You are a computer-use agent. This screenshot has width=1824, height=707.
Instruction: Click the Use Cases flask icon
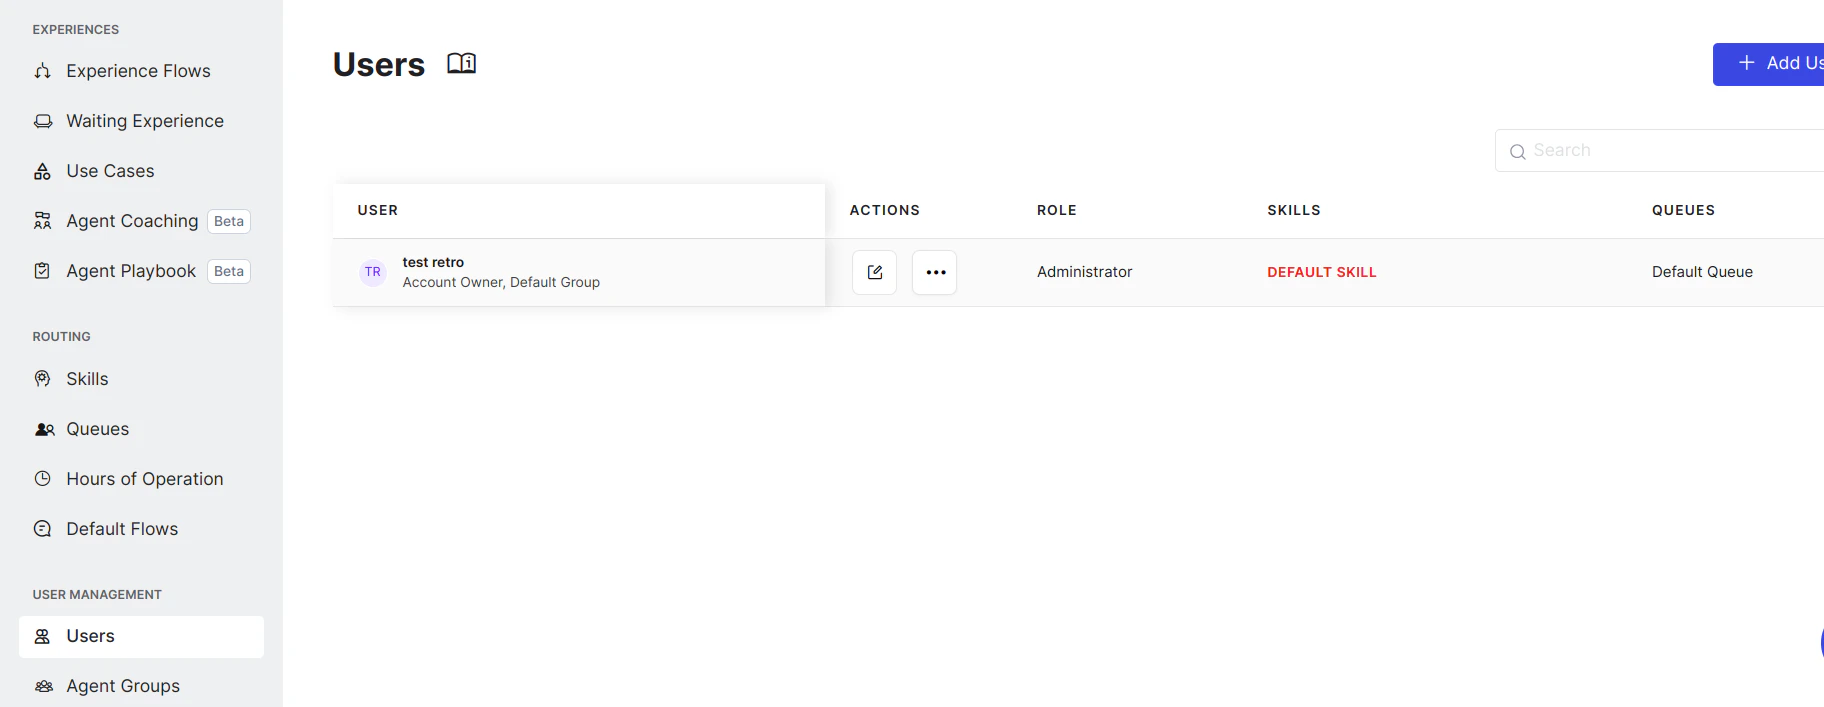(x=42, y=170)
